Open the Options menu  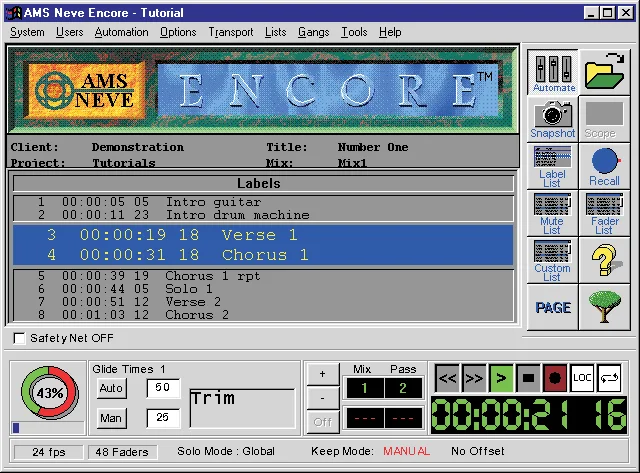point(178,32)
